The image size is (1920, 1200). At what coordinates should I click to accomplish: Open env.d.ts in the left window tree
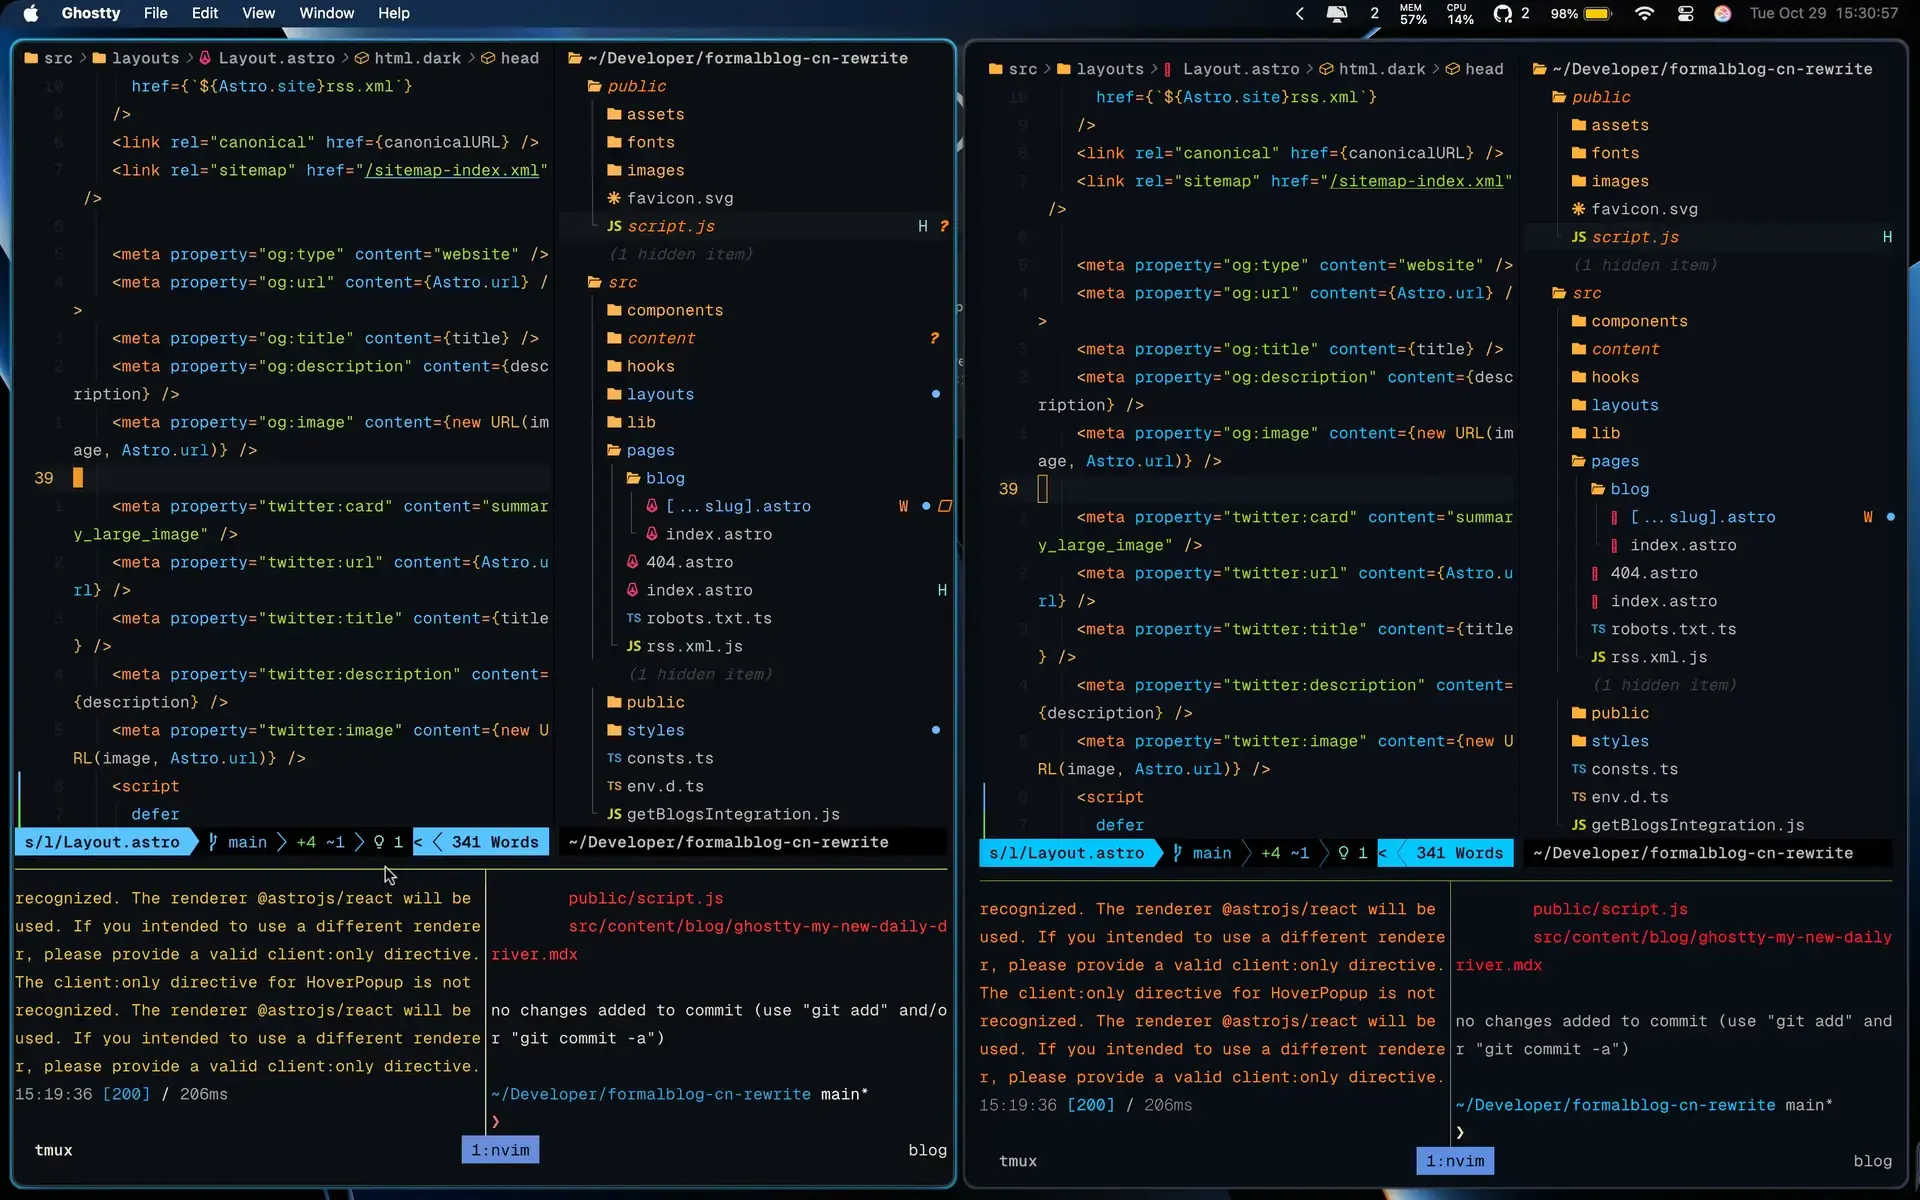click(x=665, y=786)
